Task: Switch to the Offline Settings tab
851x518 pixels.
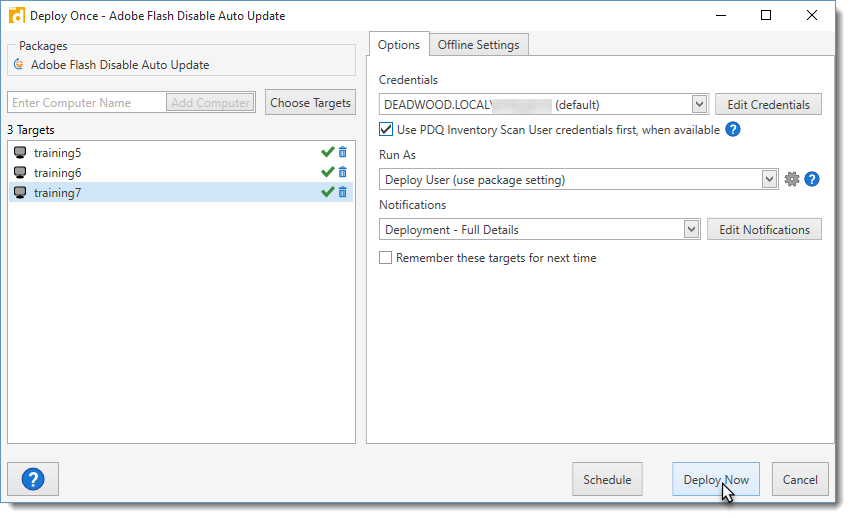Action: [x=478, y=45]
